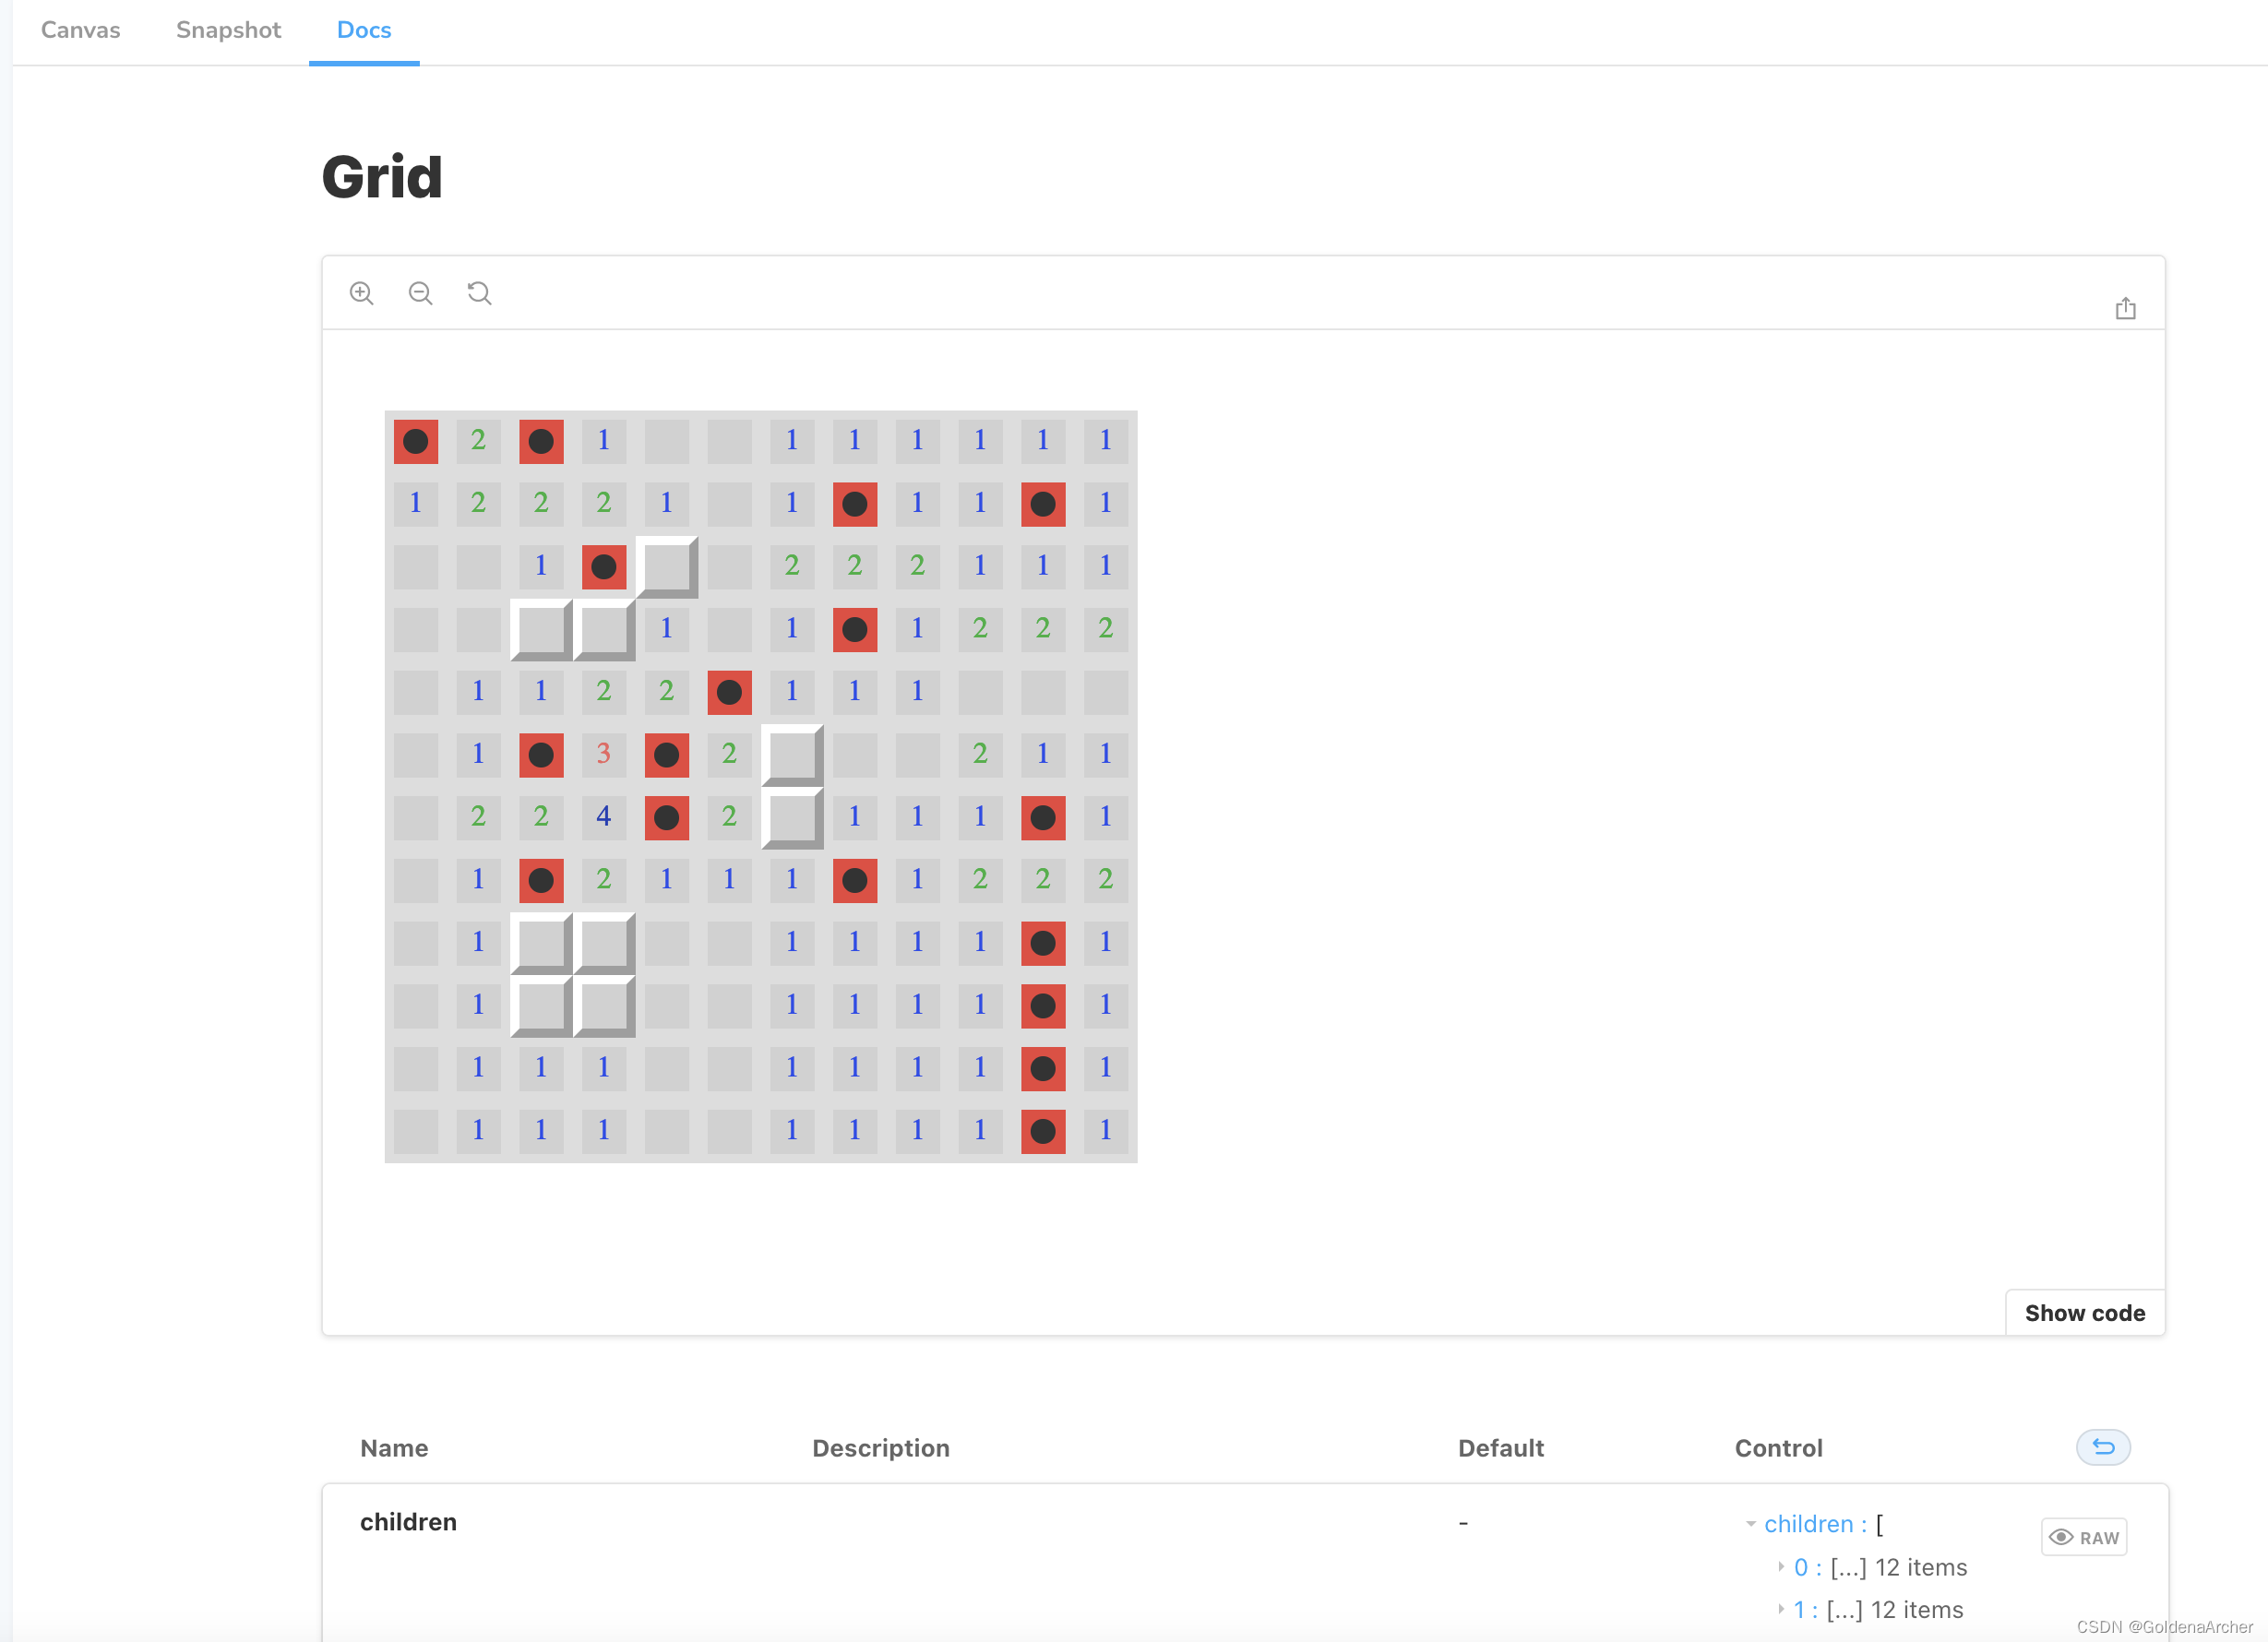Switch to the Canvas tab

80,30
